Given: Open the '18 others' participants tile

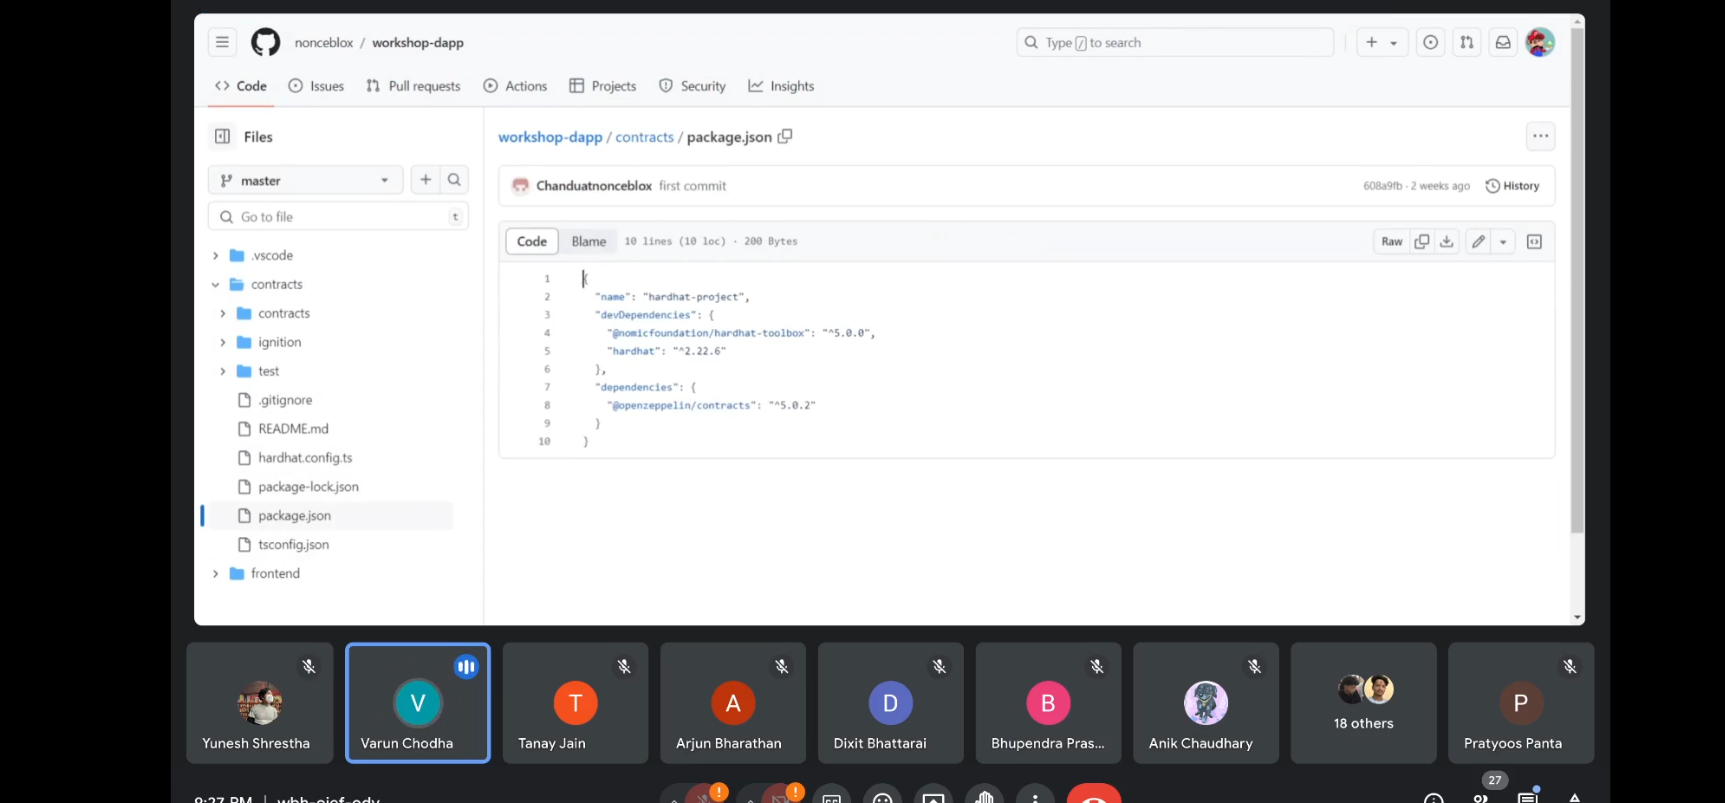Looking at the screenshot, I should click(1363, 703).
